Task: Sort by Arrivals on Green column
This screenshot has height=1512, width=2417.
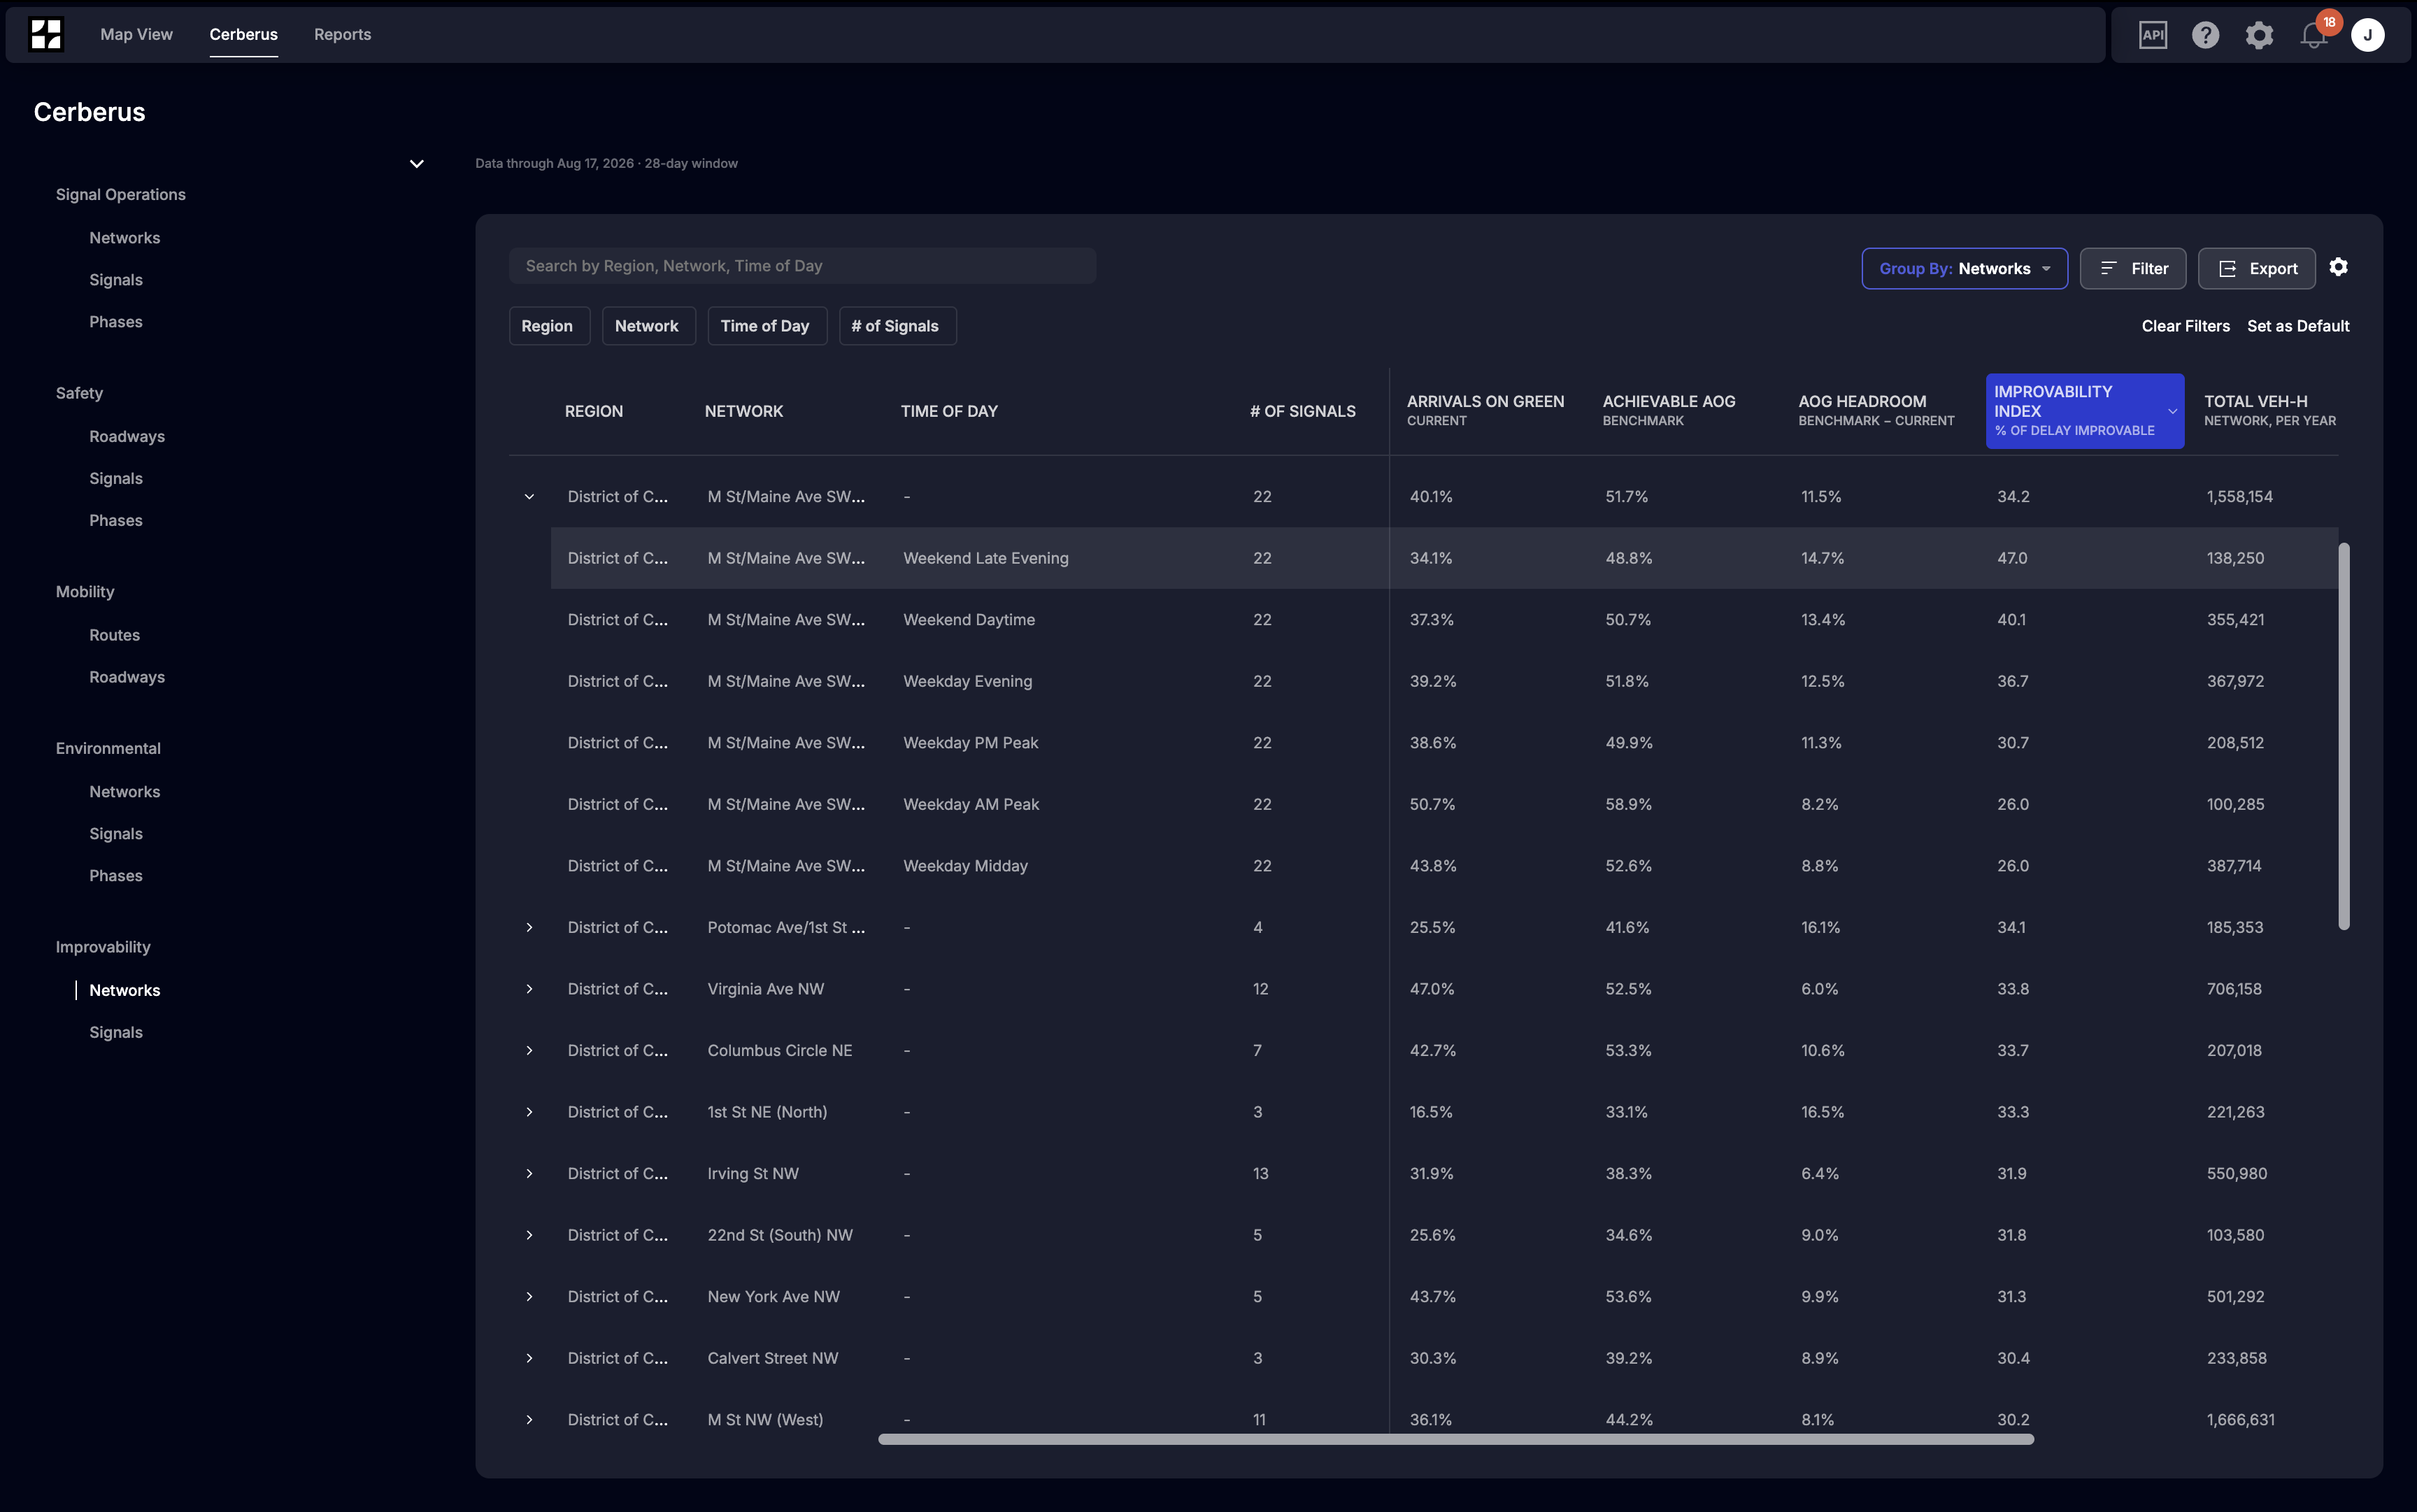Action: pyautogui.click(x=1485, y=411)
